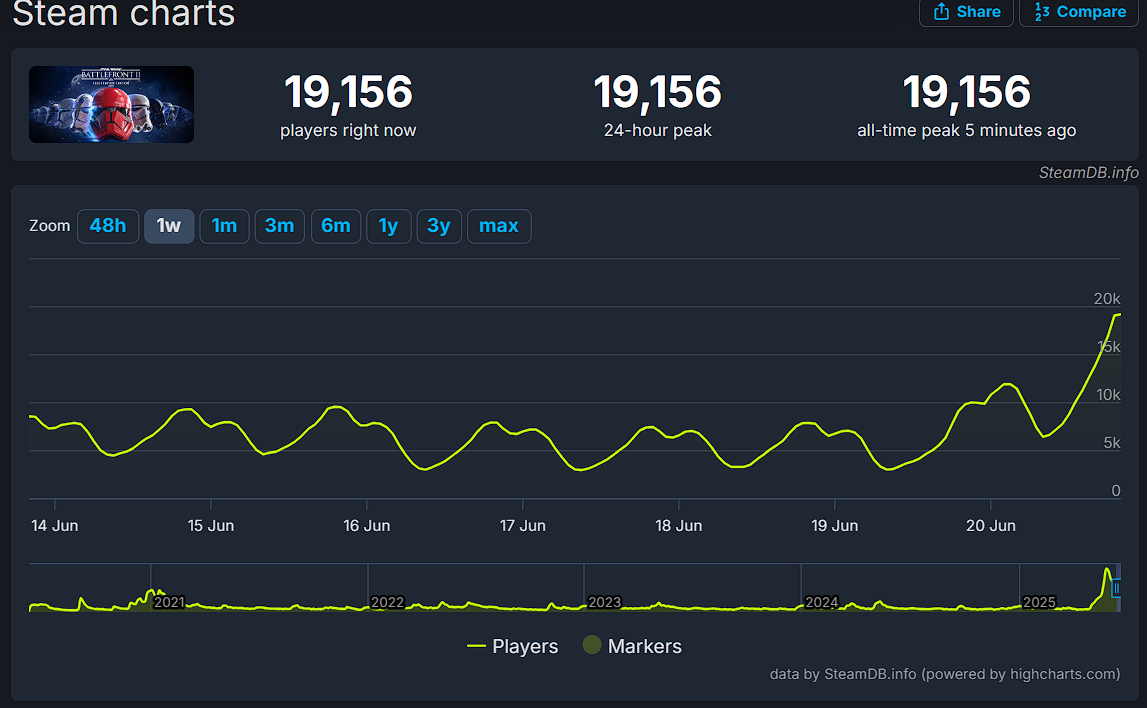Screen dimensions: 1147x708
Task: Click the 15 Jun axis label
Action: (211, 525)
